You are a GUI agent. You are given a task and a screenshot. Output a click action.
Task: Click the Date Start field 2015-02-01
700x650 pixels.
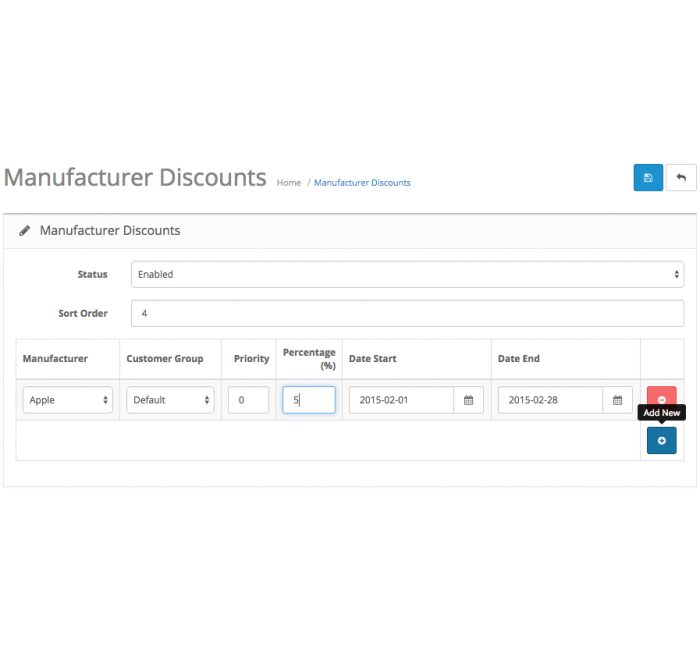pos(401,400)
